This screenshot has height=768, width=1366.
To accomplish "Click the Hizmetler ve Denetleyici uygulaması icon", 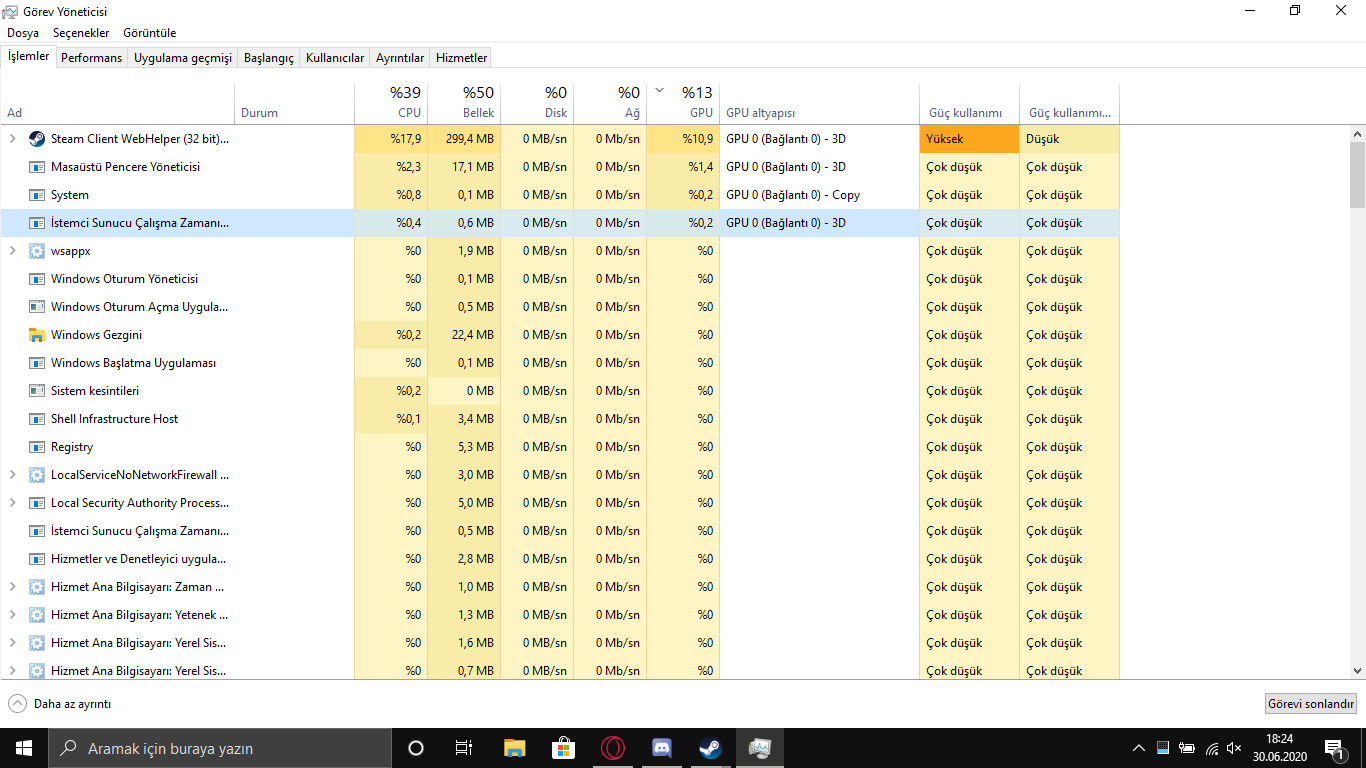I will click(x=37, y=559).
